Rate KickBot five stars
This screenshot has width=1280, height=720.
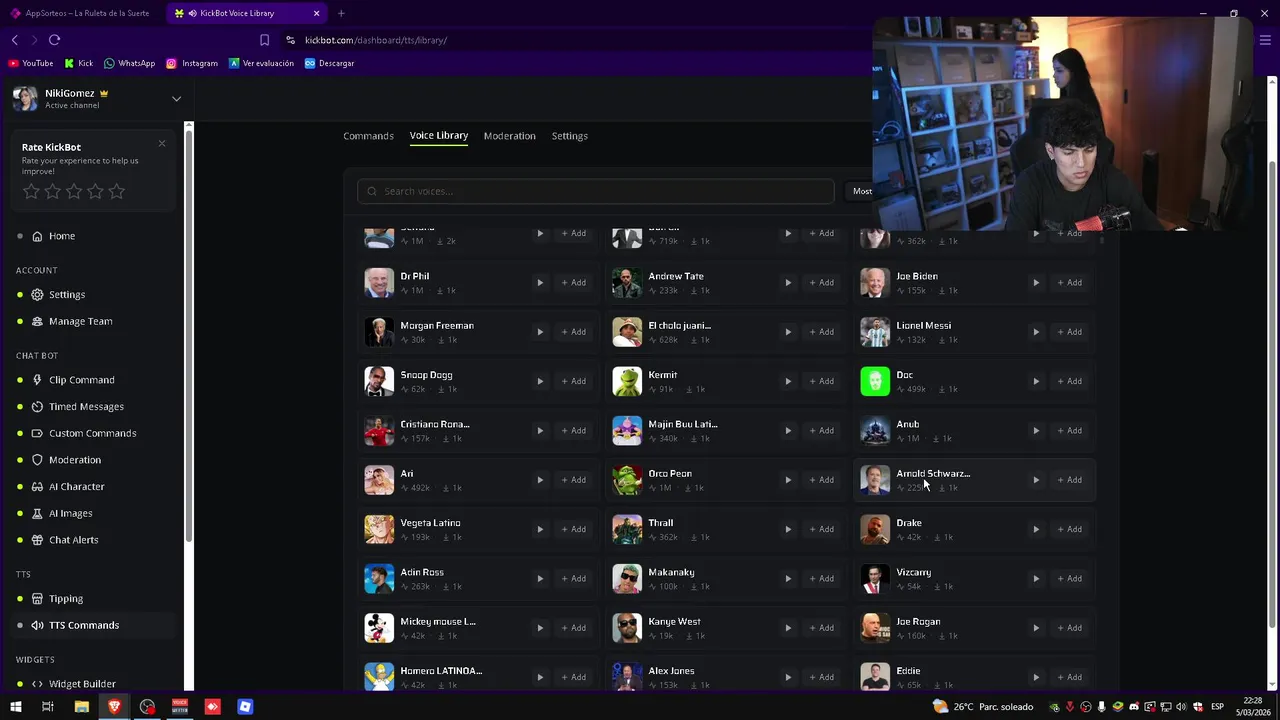[117, 191]
